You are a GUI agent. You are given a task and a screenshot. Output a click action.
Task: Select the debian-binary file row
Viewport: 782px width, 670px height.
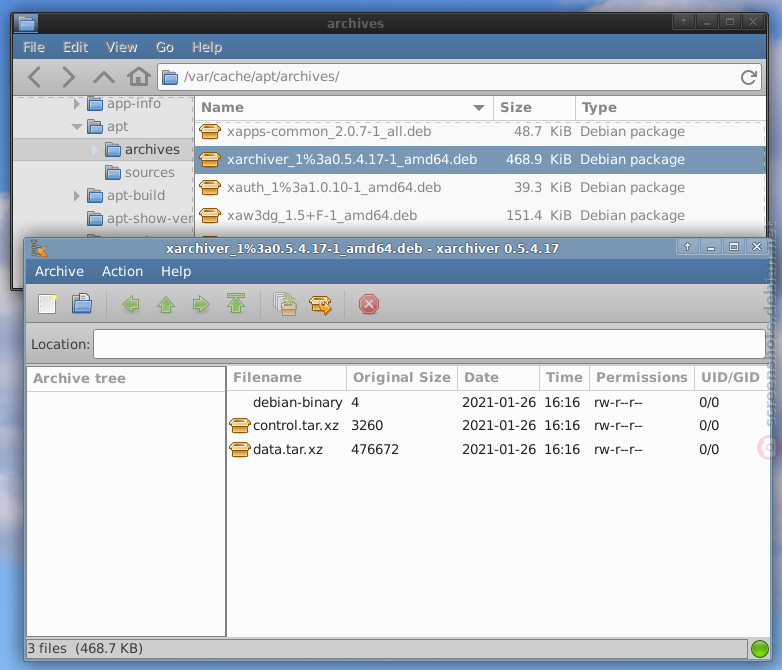(498, 403)
